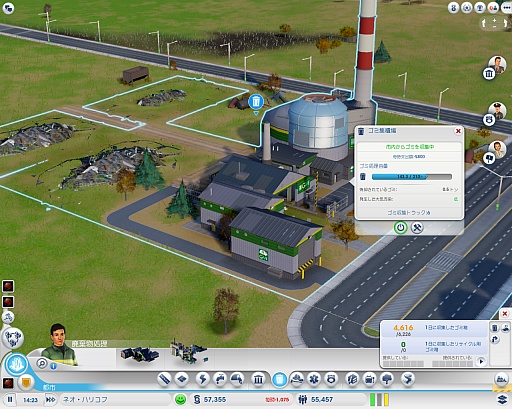Image resolution: width=512 pixels, height=409 pixels.
Task: Click the garbage capacity progress bar
Action: (x=412, y=177)
